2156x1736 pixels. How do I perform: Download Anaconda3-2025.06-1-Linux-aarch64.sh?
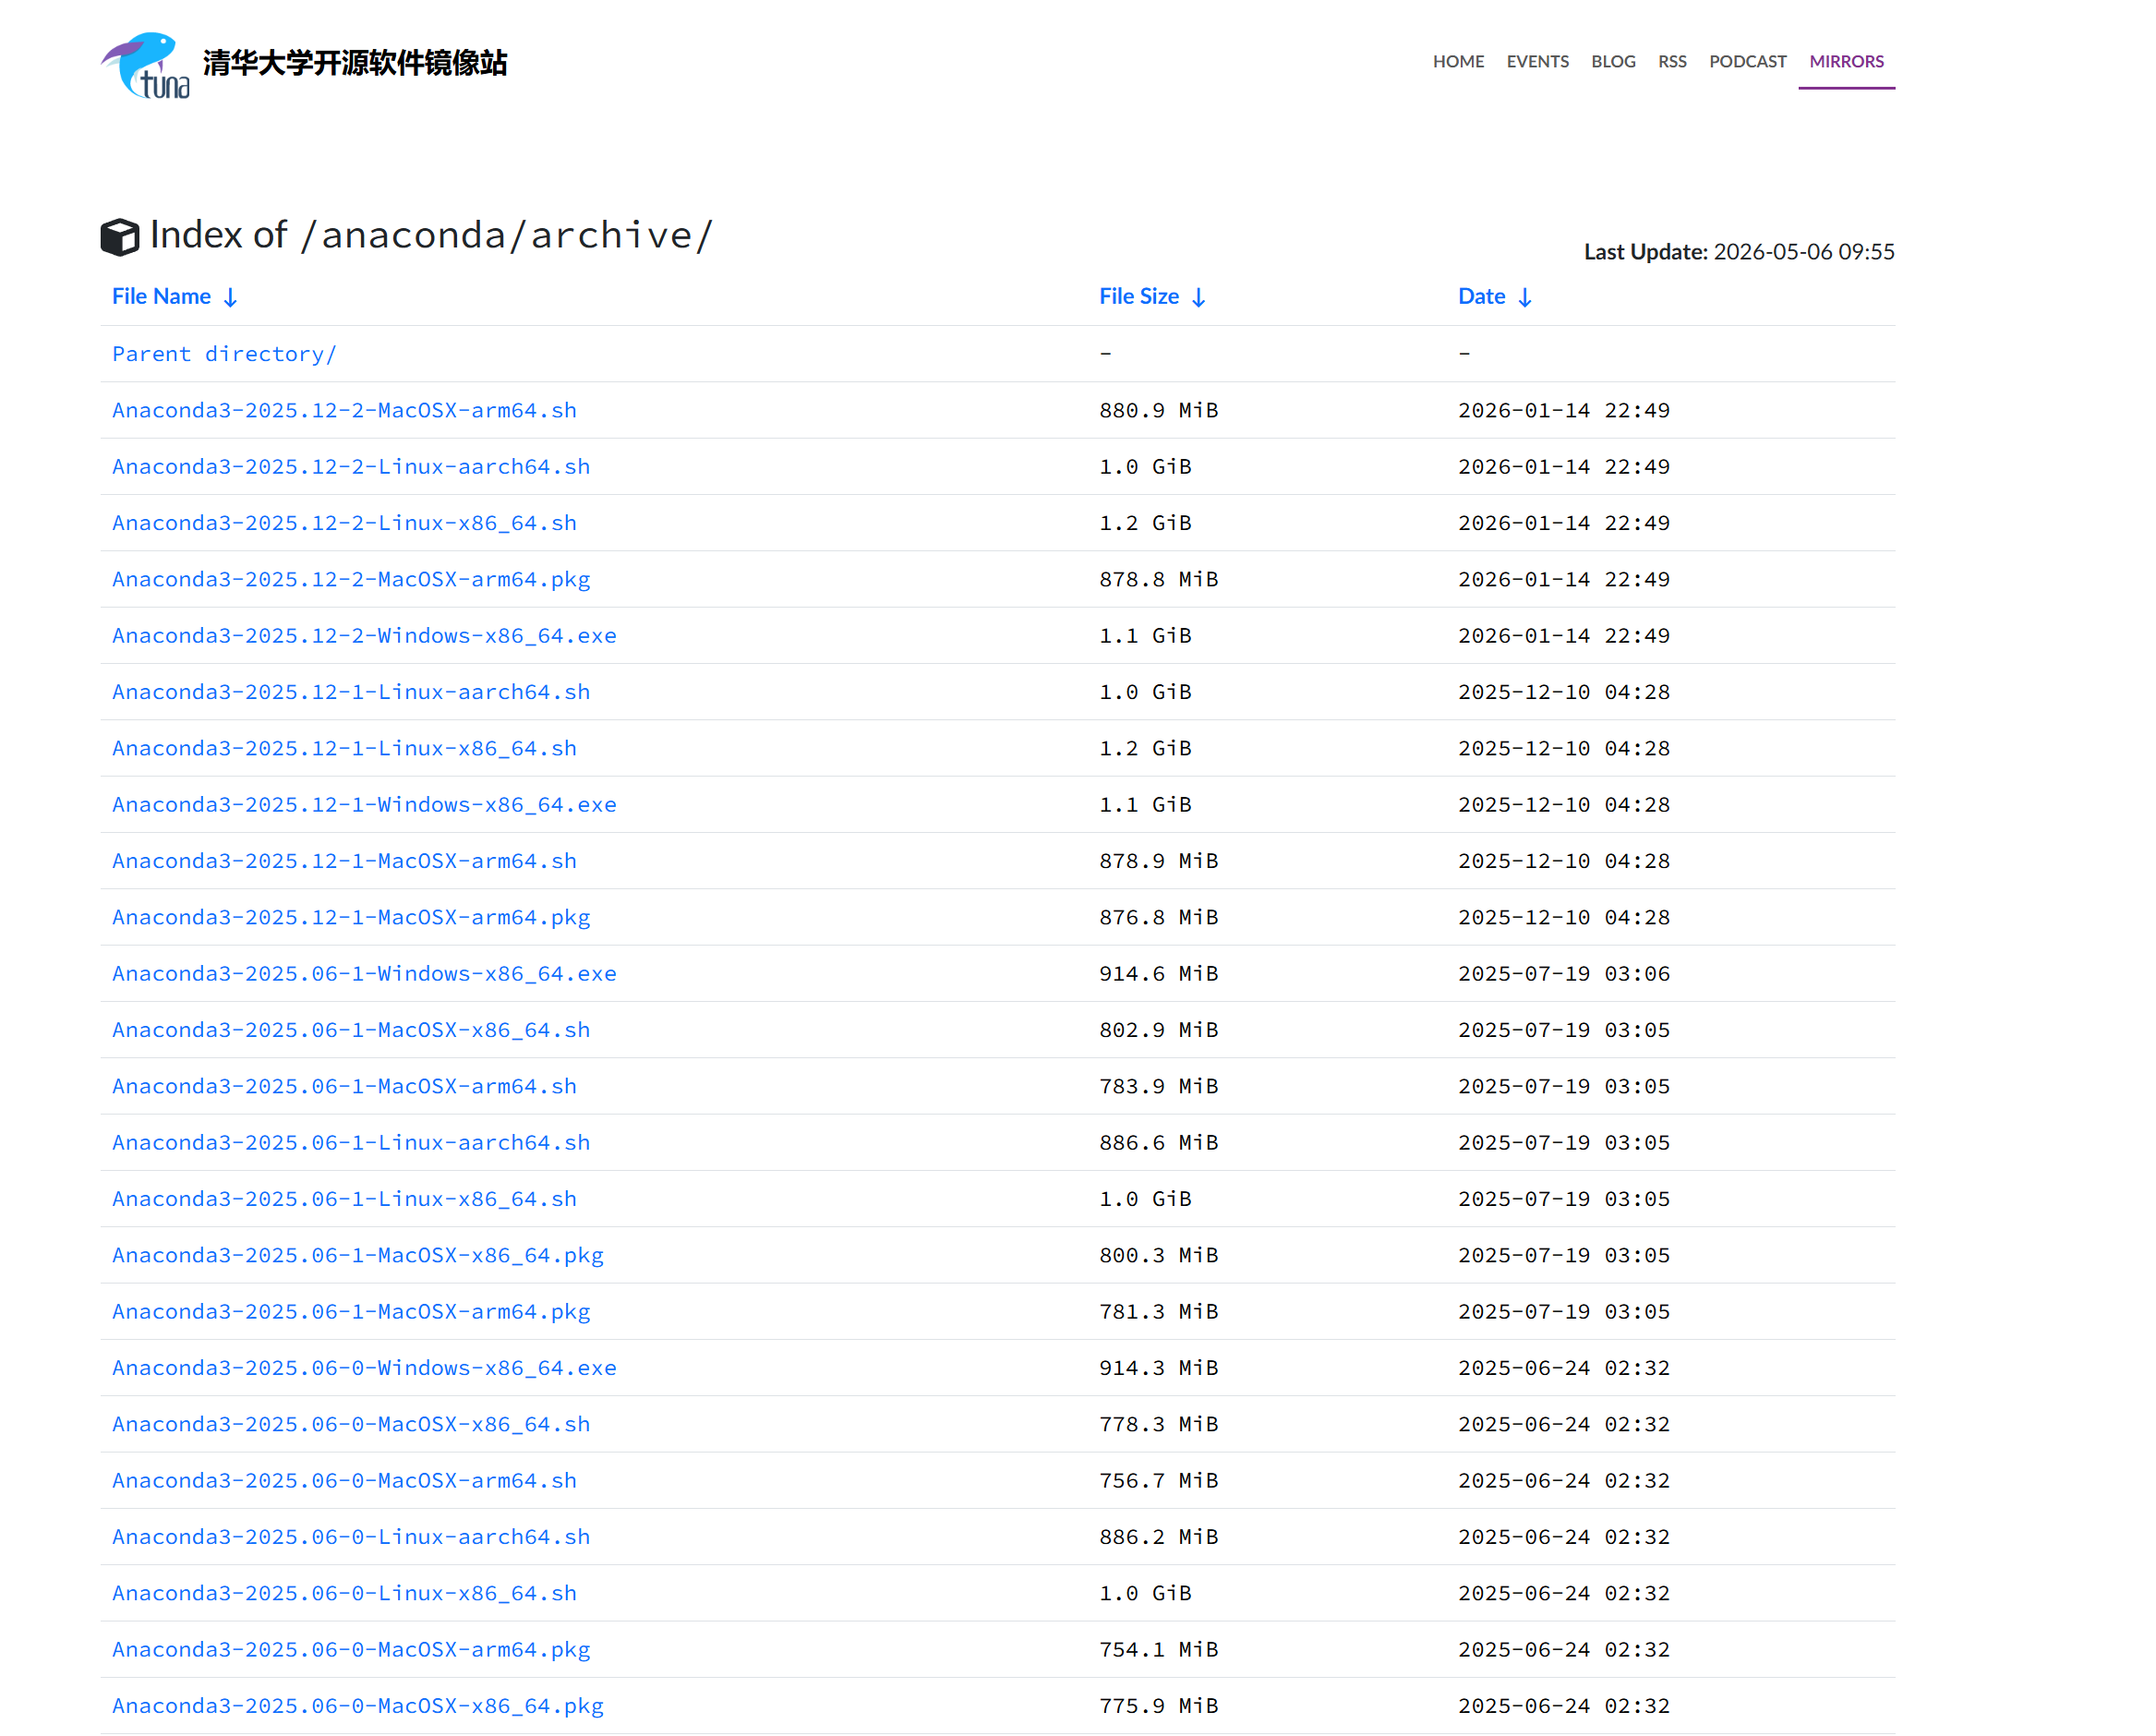coord(351,1143)
